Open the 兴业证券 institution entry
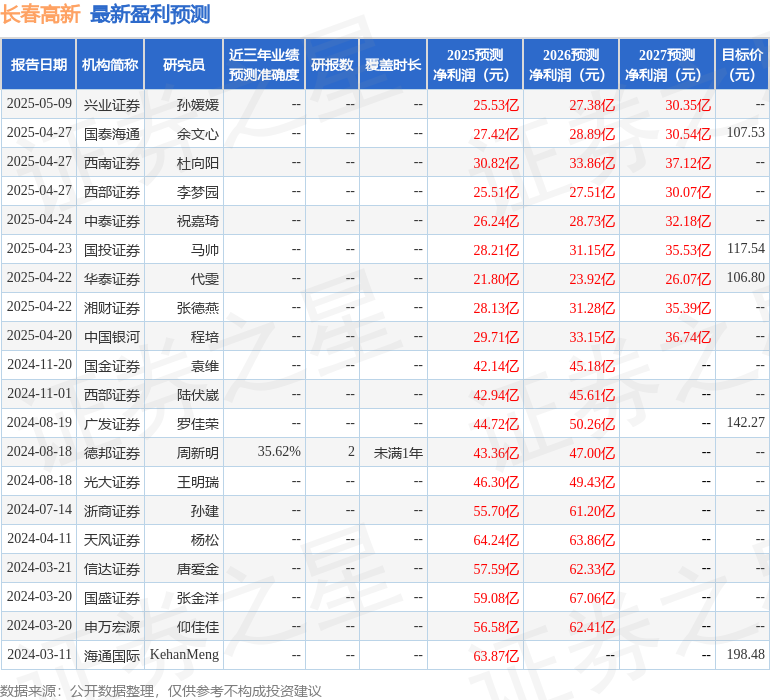Viewport: 770px width, 700px height. 111,104
